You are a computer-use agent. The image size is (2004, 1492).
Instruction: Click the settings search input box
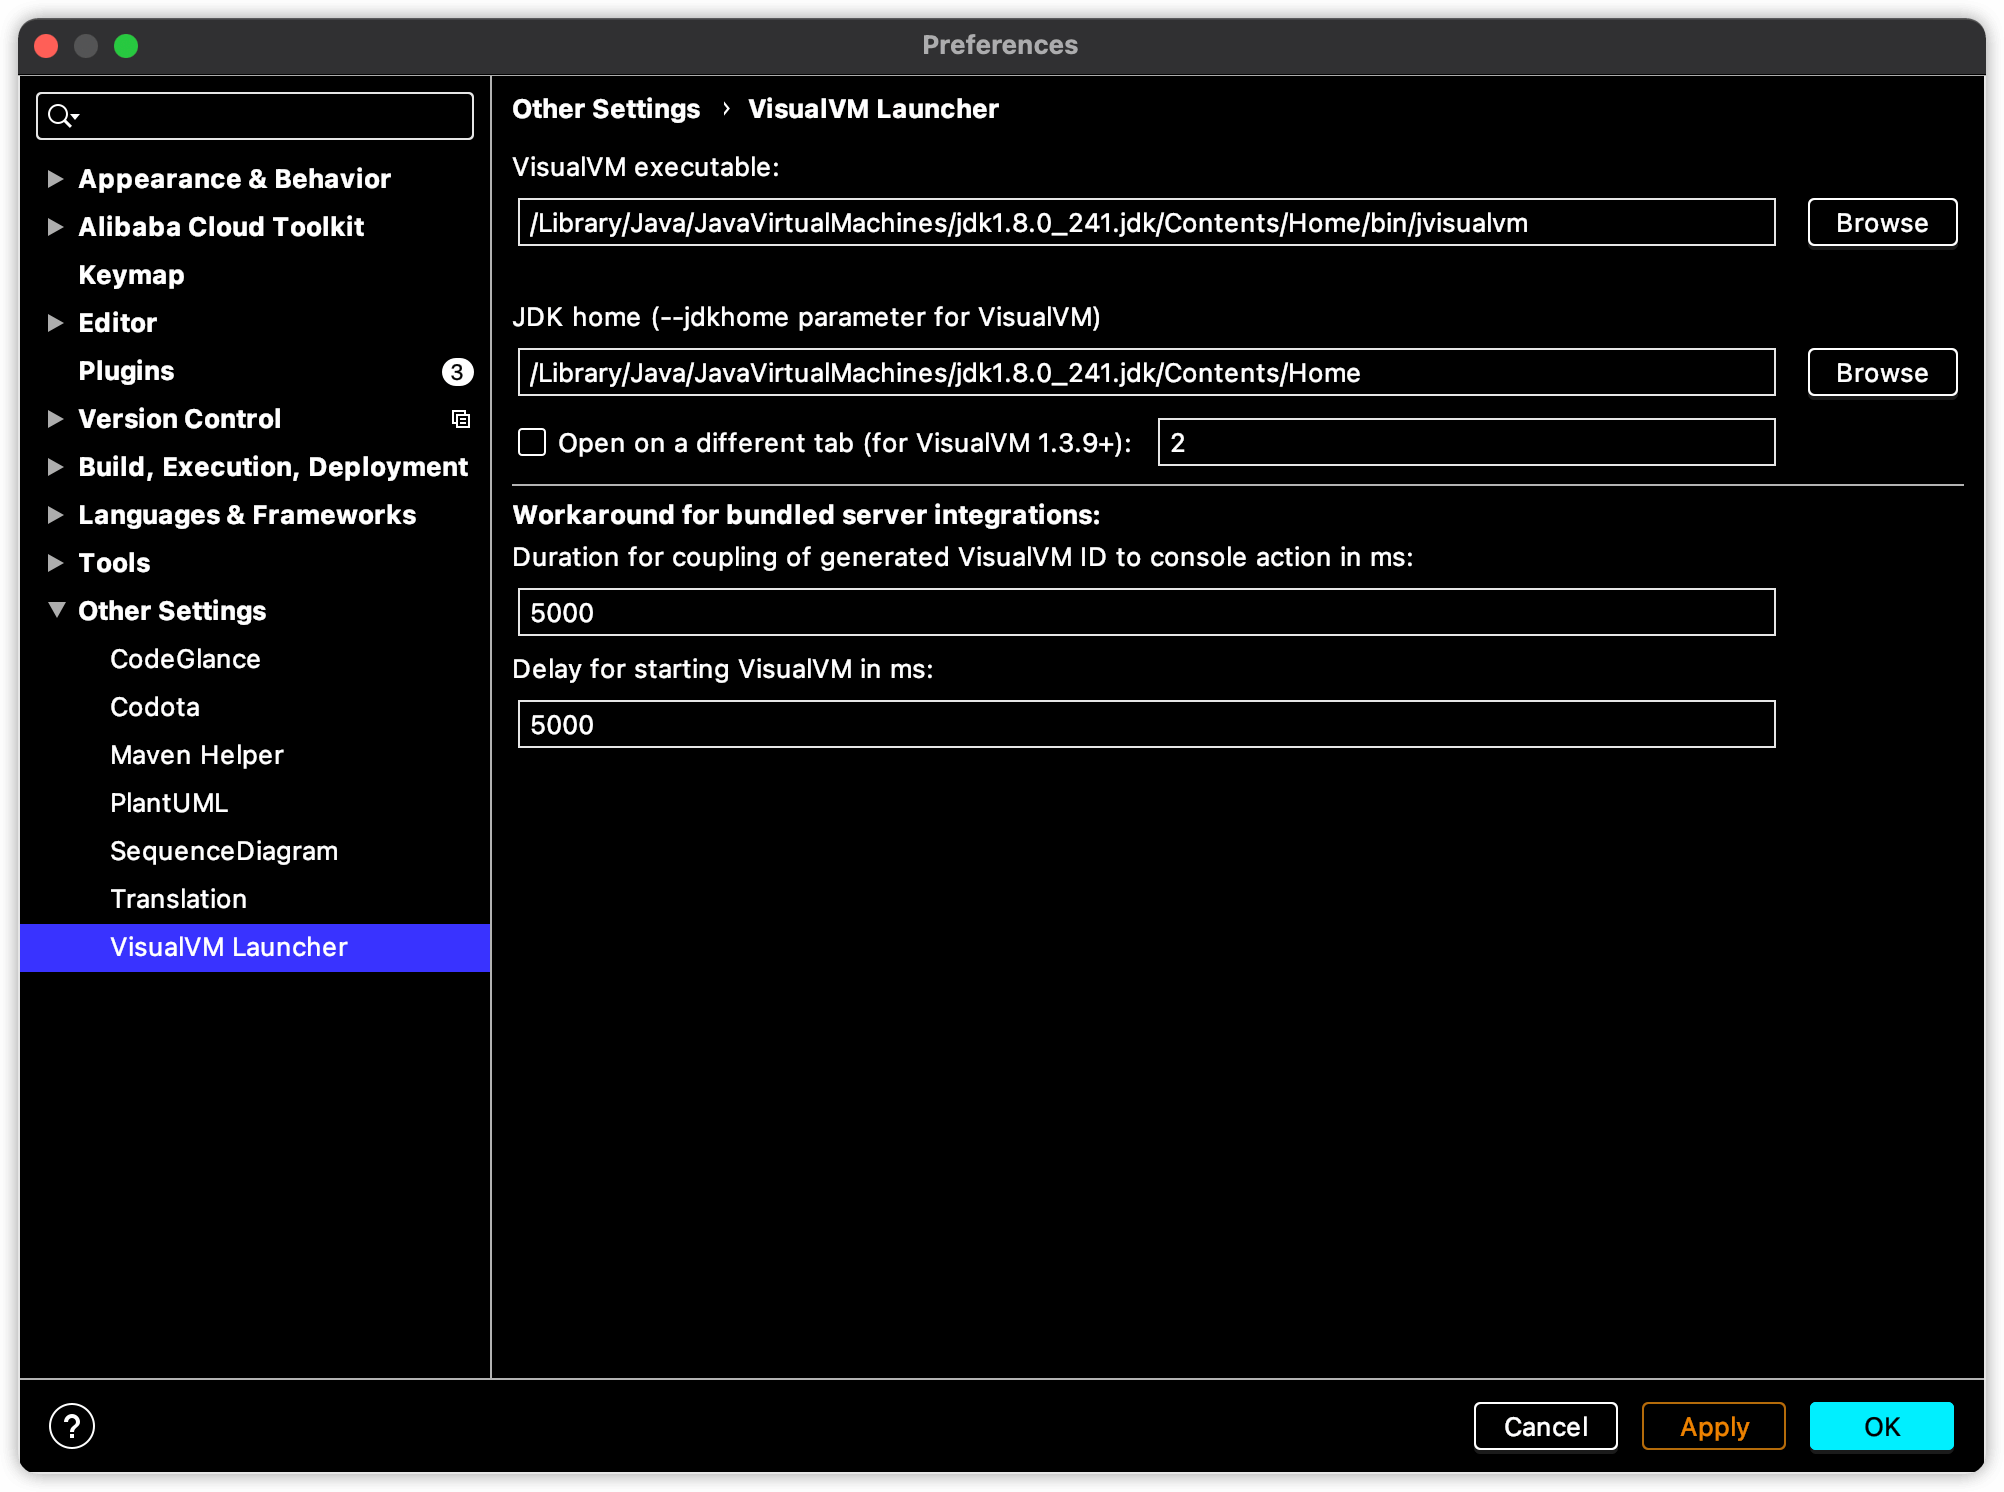(270, 116)
